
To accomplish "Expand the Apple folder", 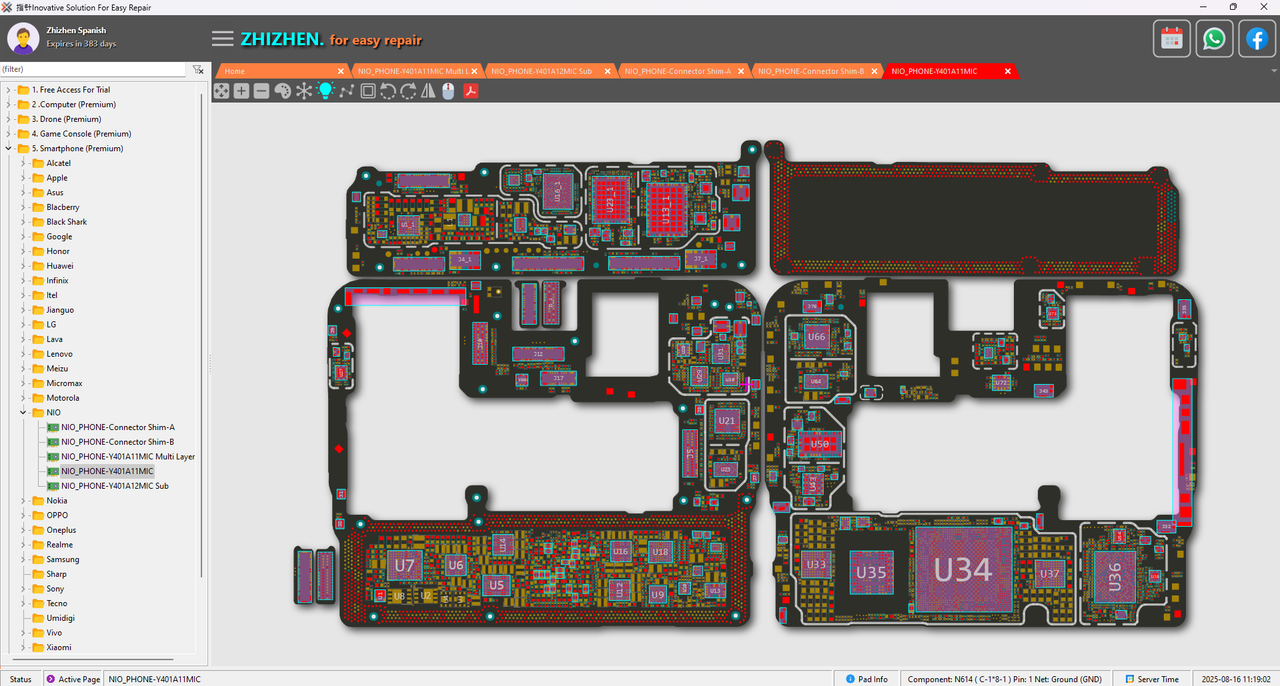I will point(23,178).
